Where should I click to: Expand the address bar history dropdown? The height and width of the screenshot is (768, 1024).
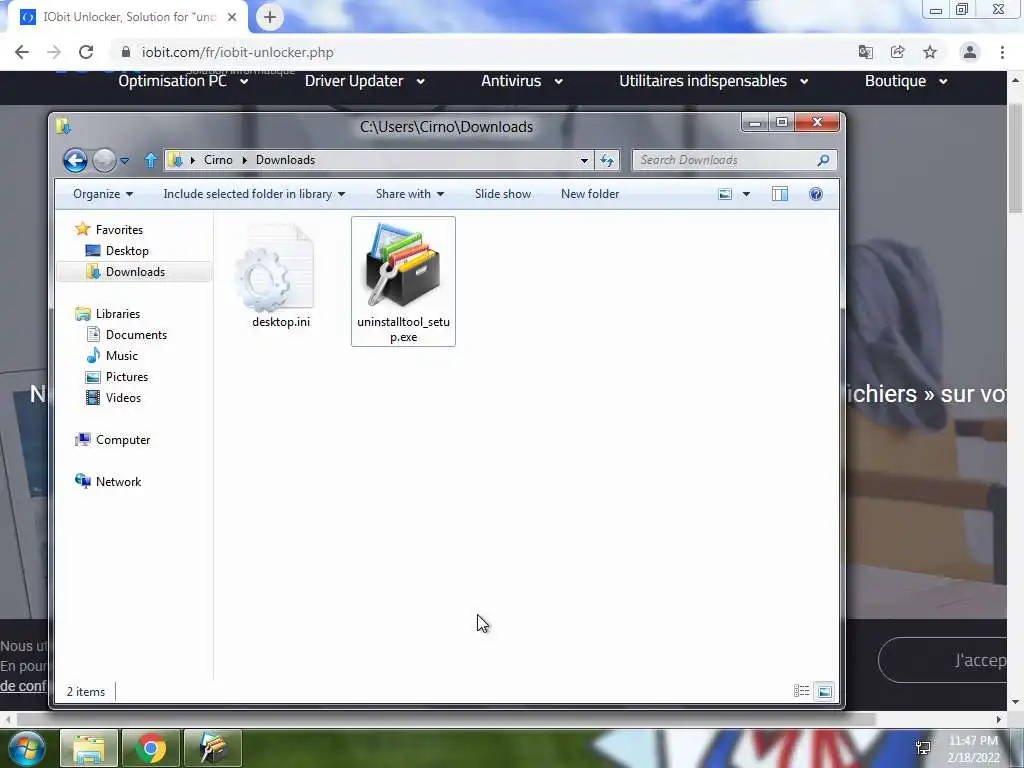584,160
